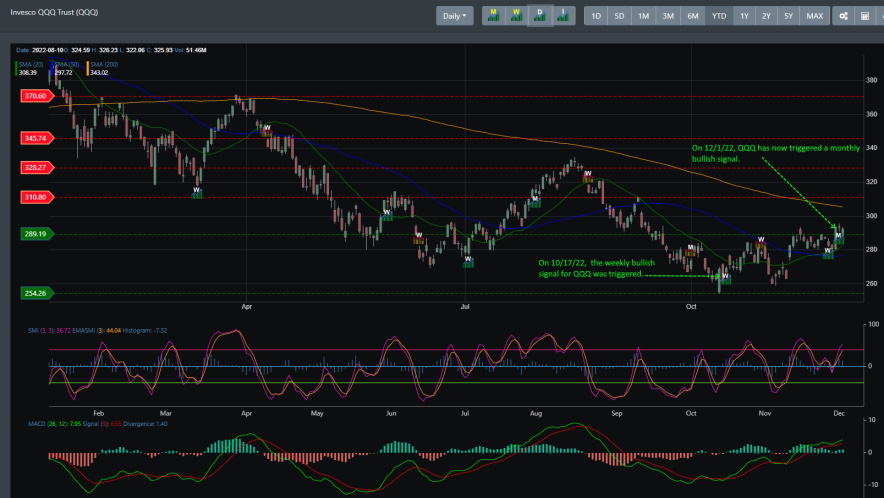Image resolution: width=884 pixels, height=498 pixels.
Task: Switch chart range to 1M
Action: (643, 16)
